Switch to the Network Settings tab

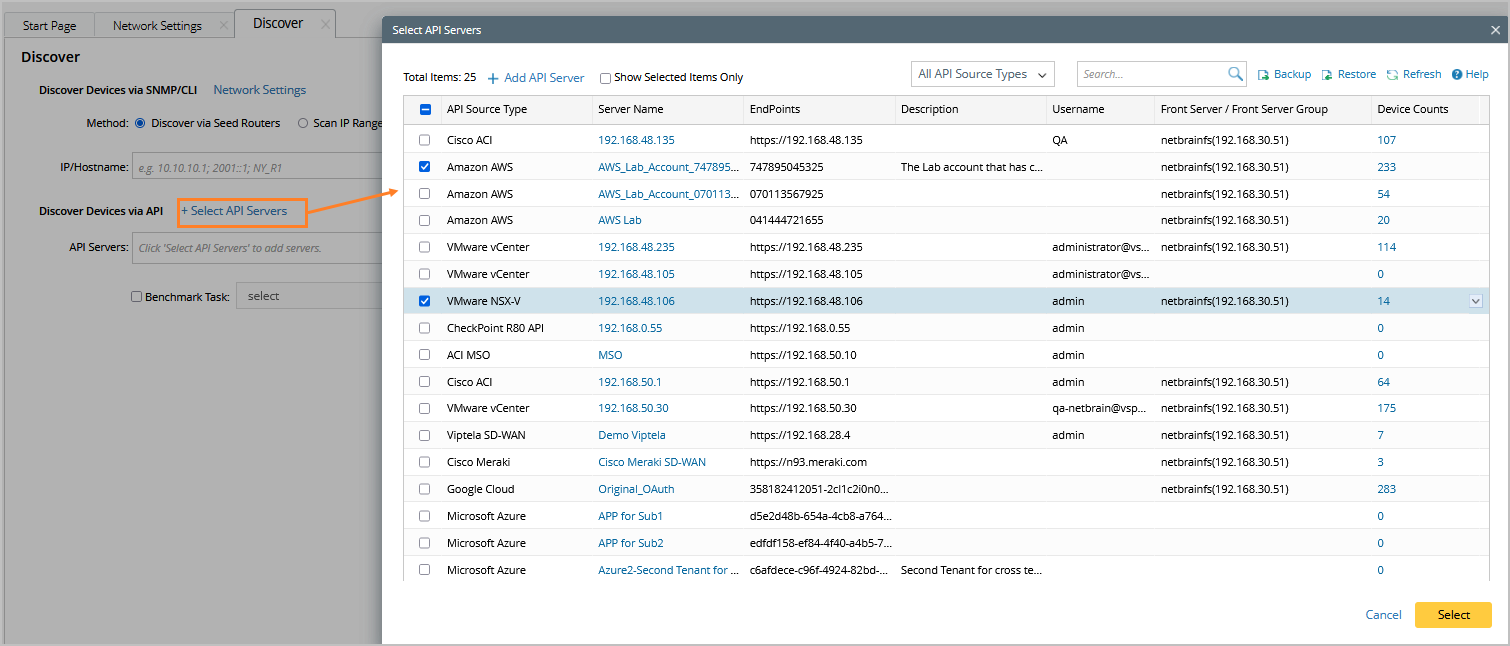click(157, 26)
